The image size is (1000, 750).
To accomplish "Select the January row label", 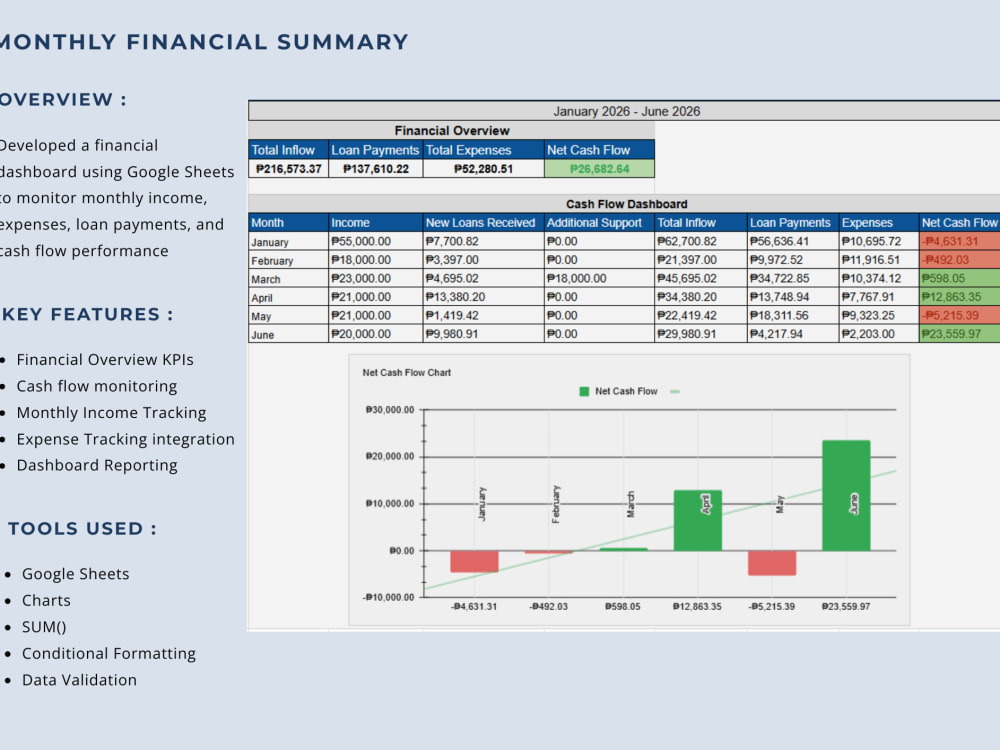I will click(270, 242).
